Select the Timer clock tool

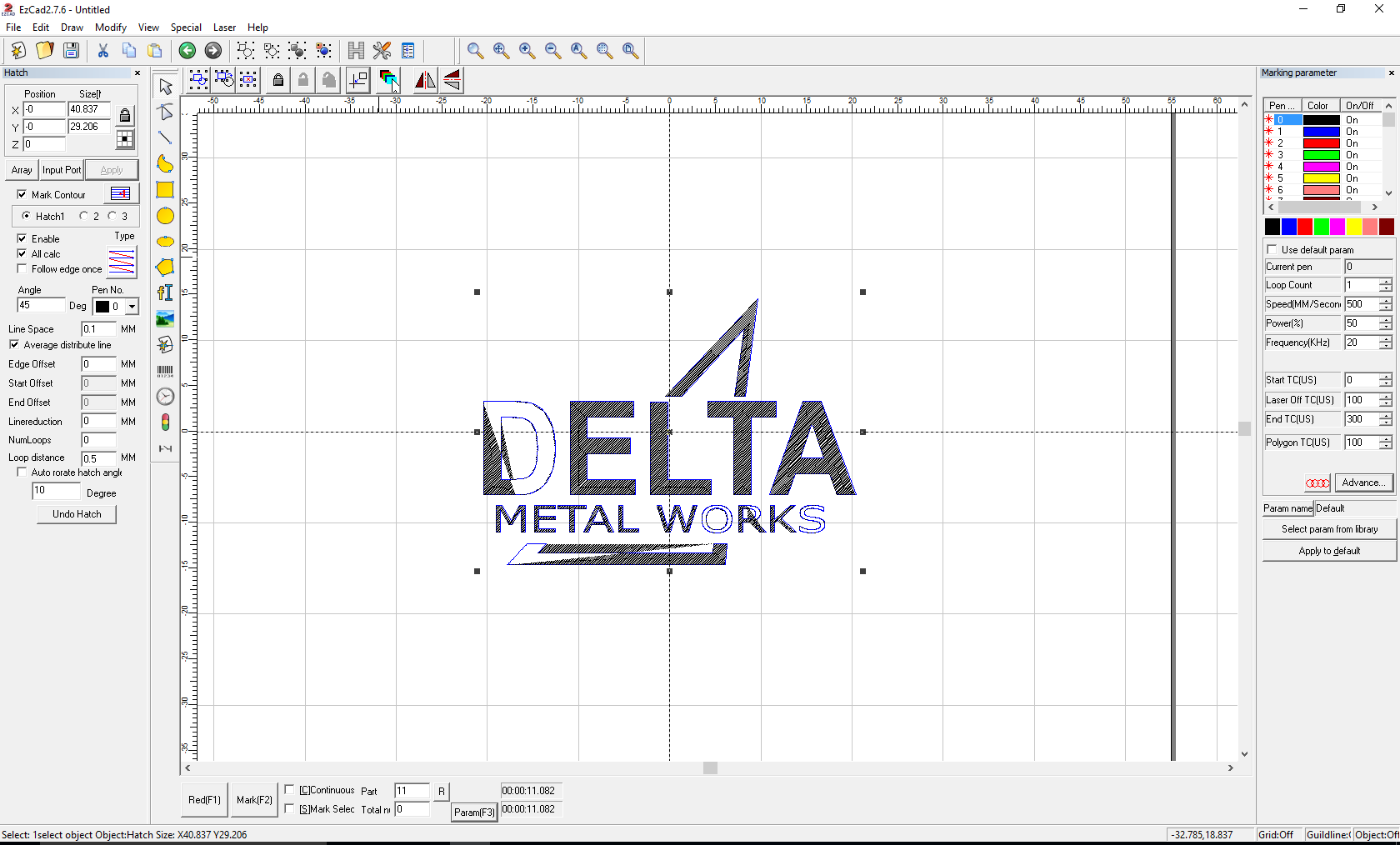[x=166, y=397]
